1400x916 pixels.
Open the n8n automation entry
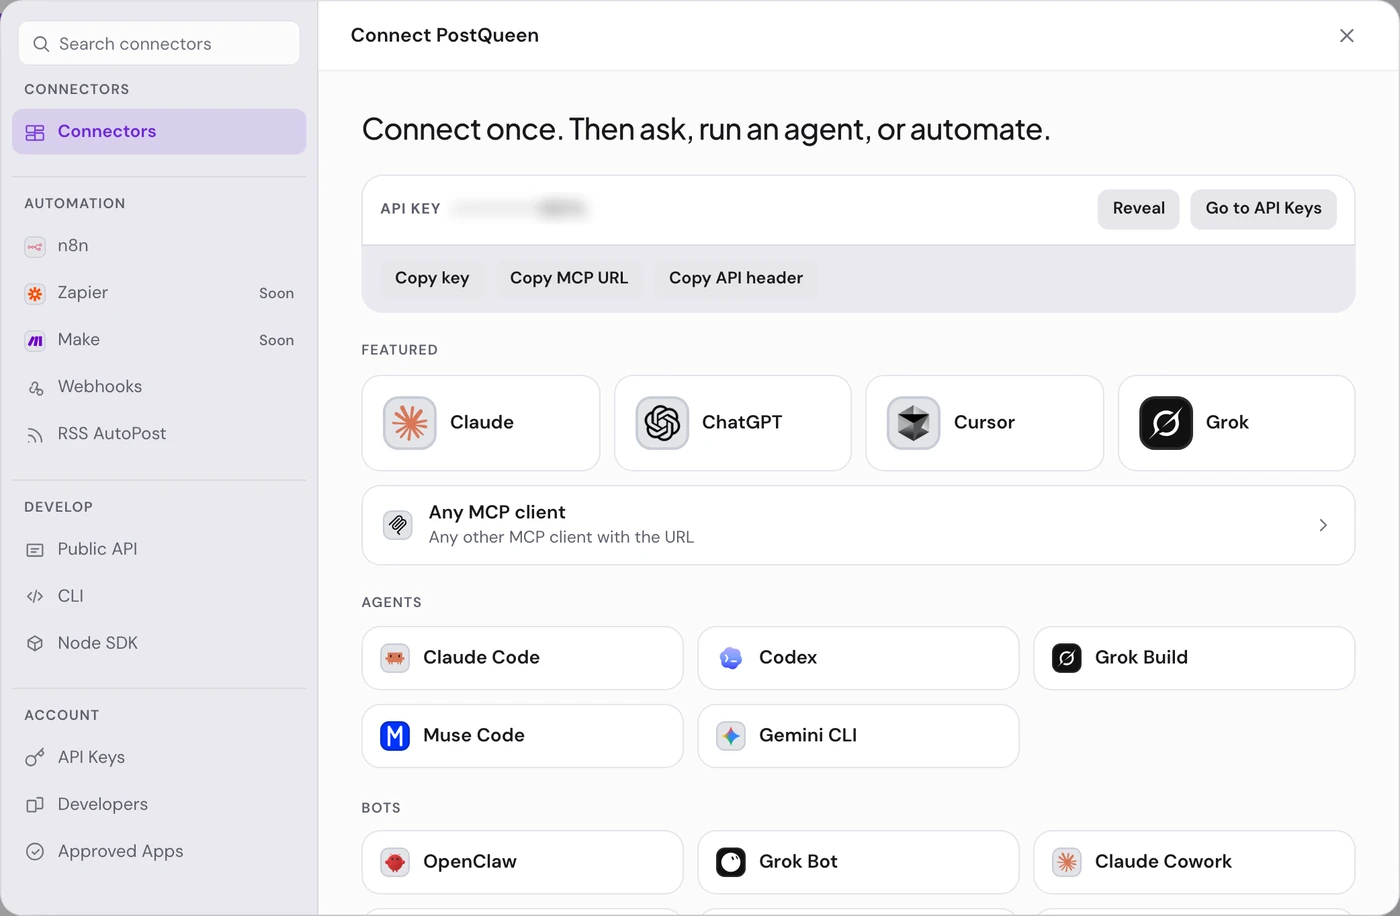(159, 246)
